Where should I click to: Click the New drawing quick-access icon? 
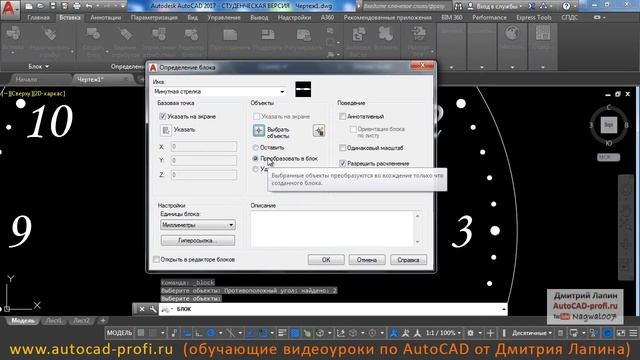[29, 6]
